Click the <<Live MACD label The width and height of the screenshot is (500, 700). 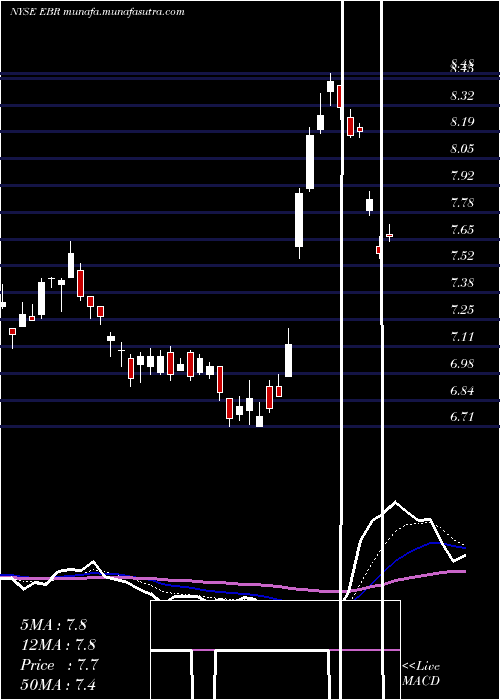421,673
